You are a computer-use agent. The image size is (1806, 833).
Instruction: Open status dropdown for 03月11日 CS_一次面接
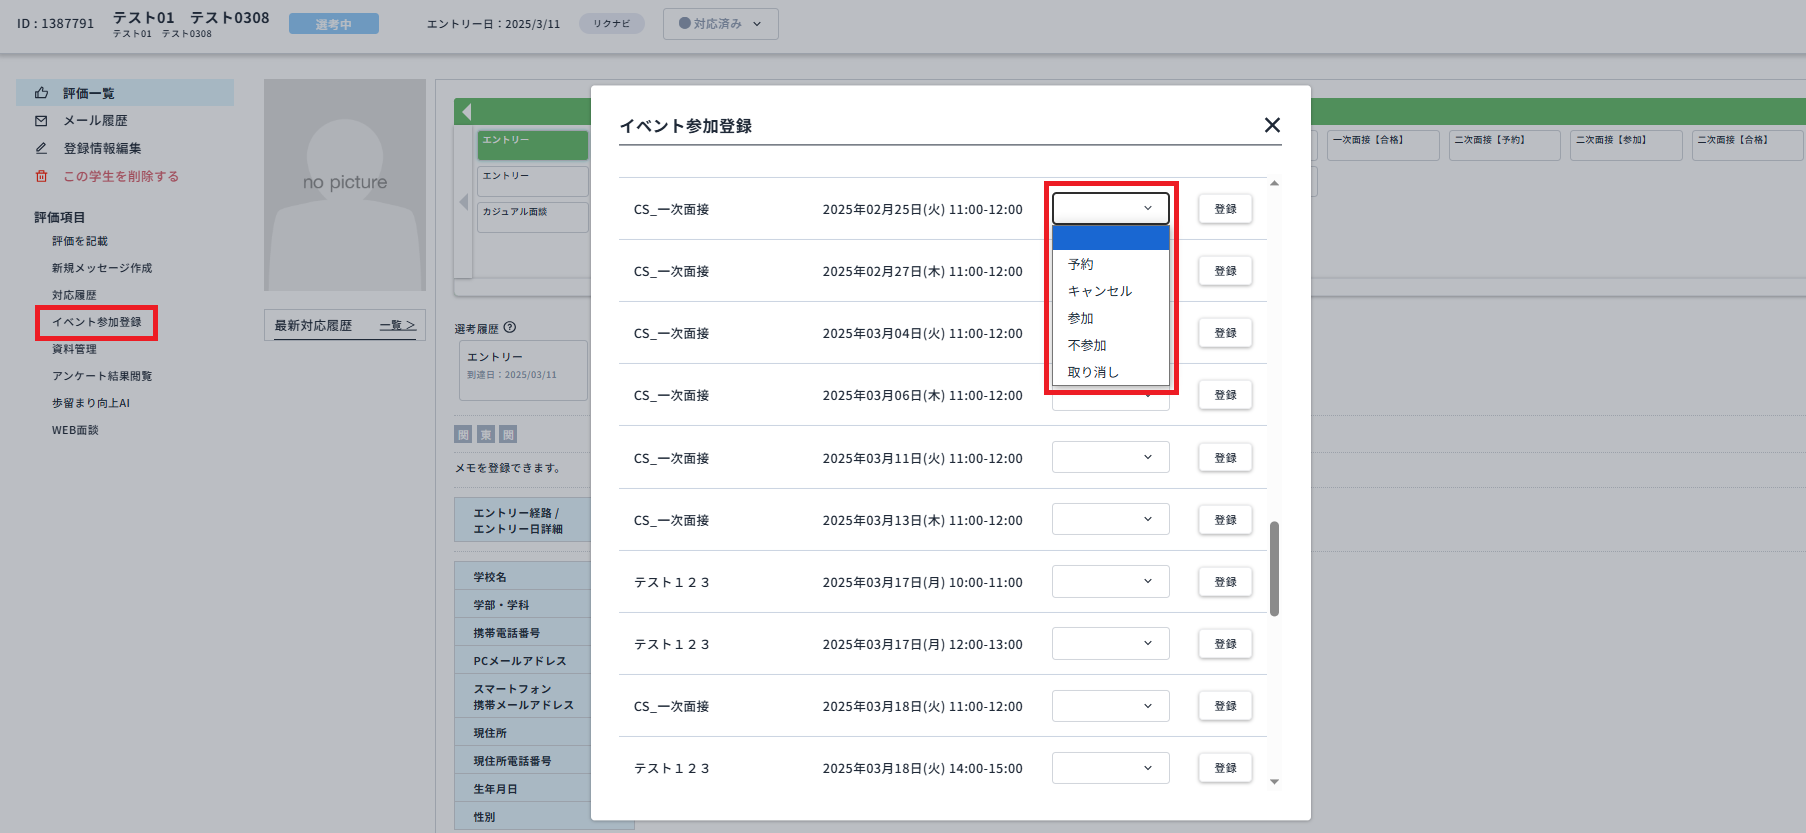click(x=1110, y=458)
